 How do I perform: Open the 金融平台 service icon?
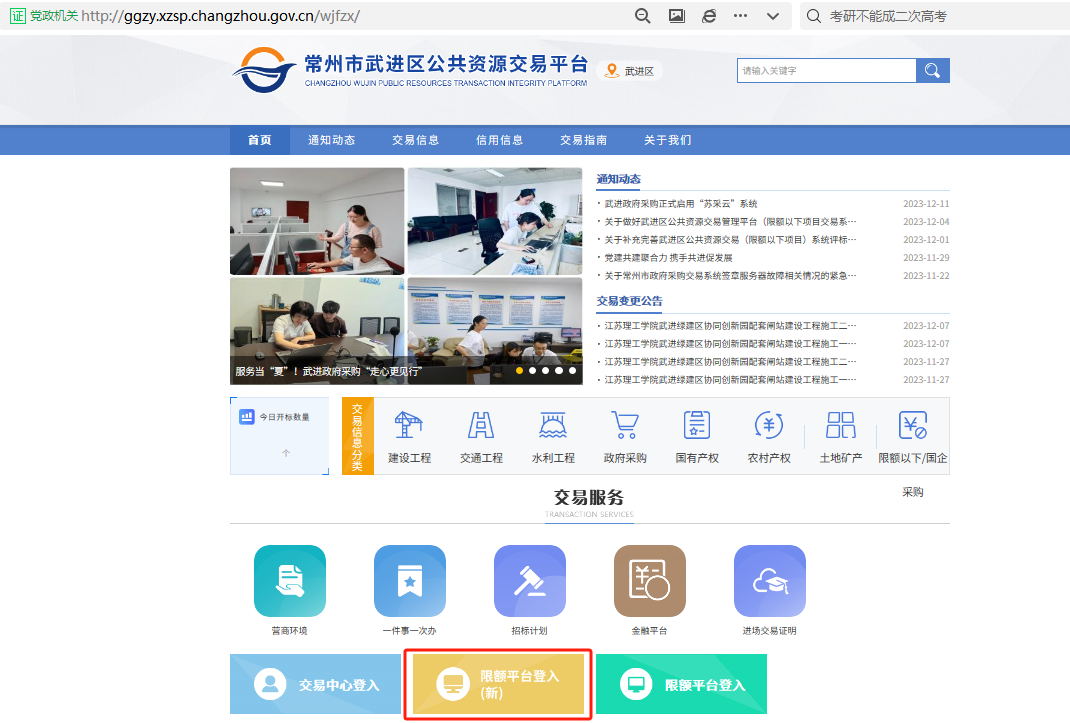(650, 581)
